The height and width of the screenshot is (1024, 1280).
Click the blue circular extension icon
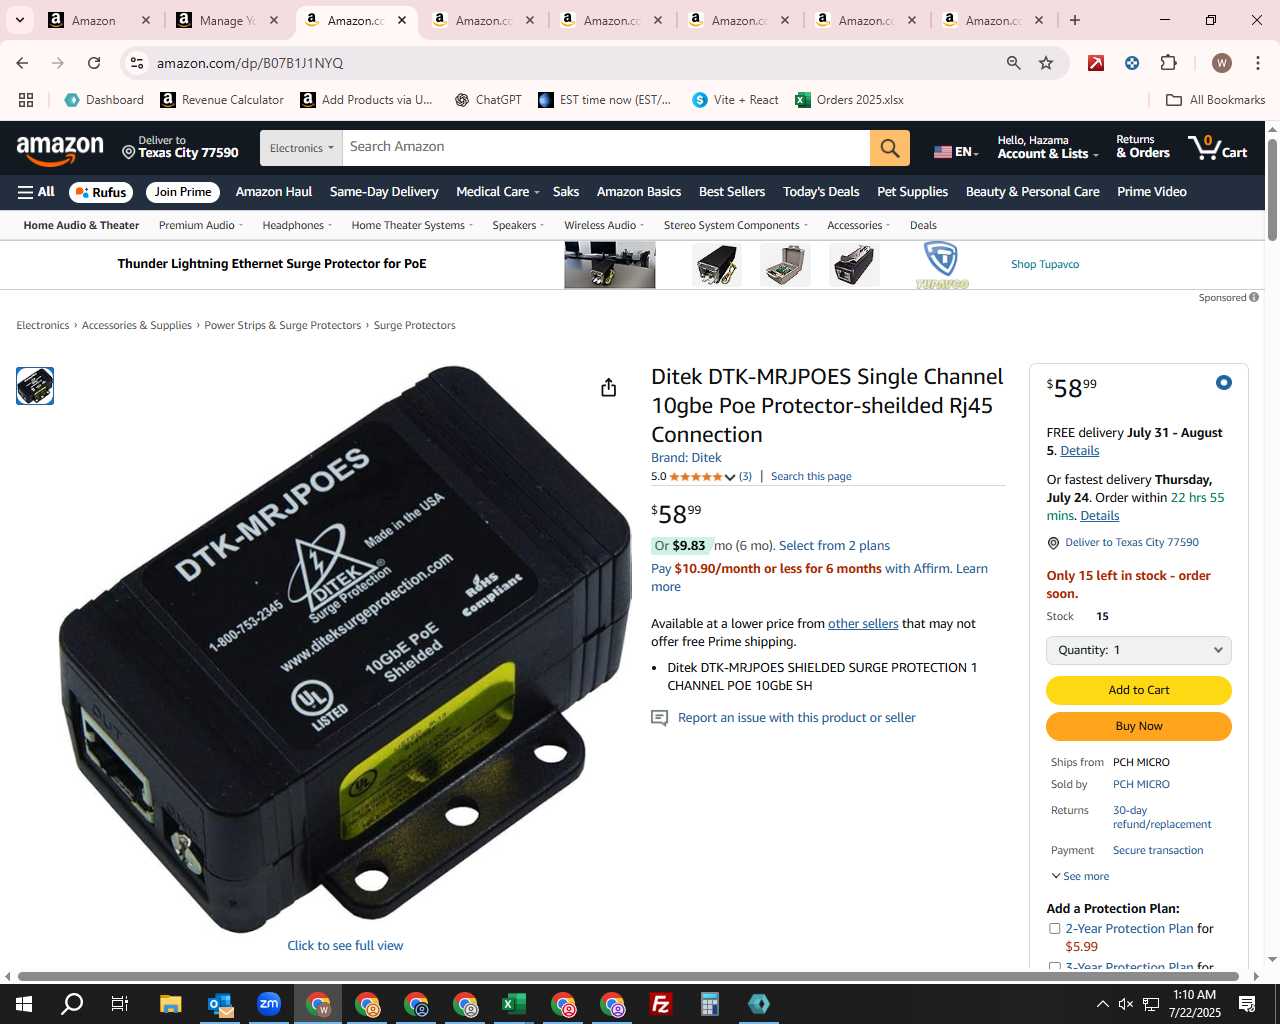(x=1132, y=63)
